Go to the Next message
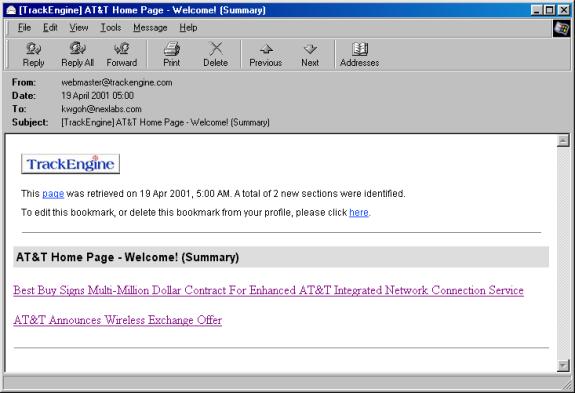 click(310, 55)
